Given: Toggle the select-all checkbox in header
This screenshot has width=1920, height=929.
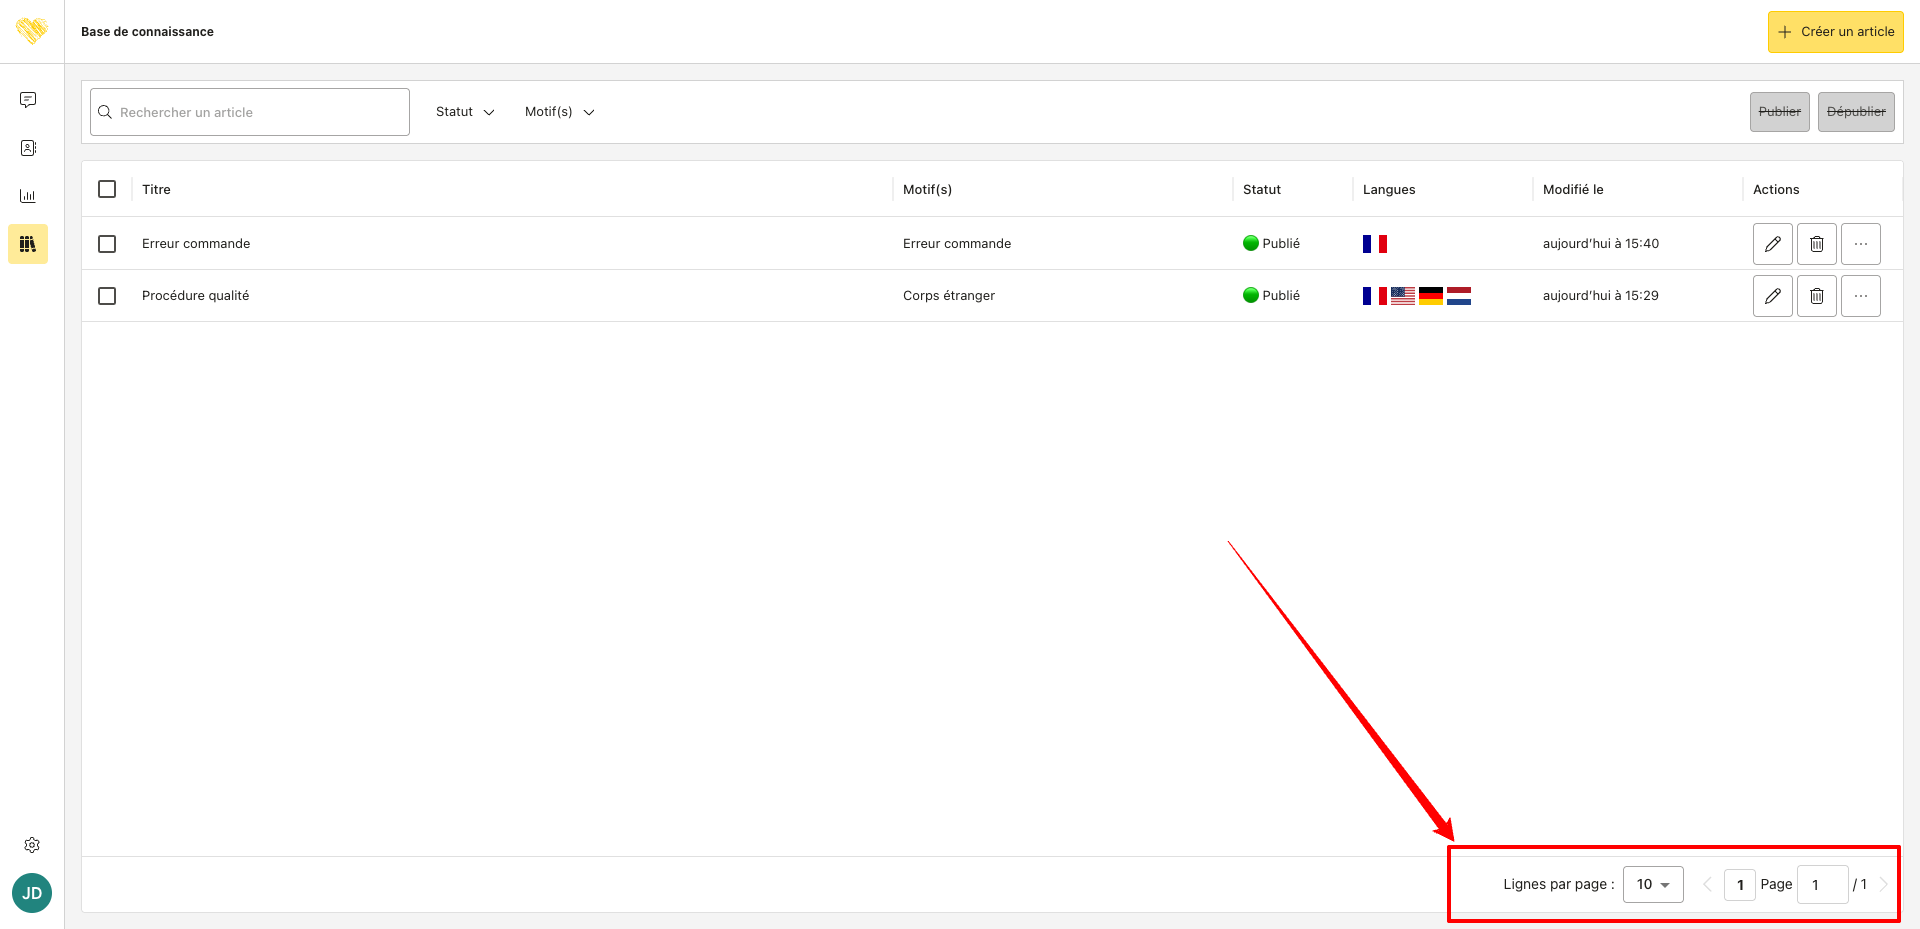Looking at the screenshot, I should coord(107,189).
